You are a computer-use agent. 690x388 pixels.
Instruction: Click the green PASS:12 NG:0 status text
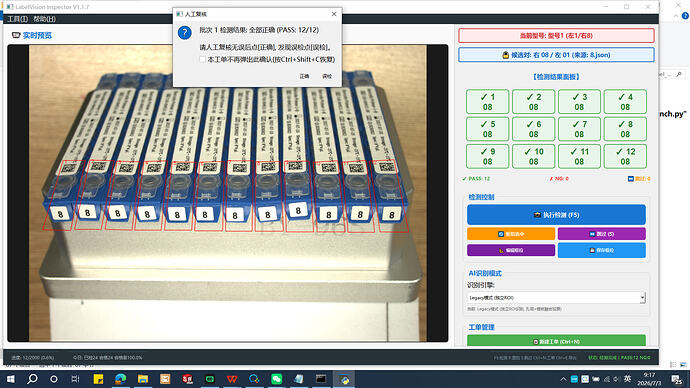point(619,358)
